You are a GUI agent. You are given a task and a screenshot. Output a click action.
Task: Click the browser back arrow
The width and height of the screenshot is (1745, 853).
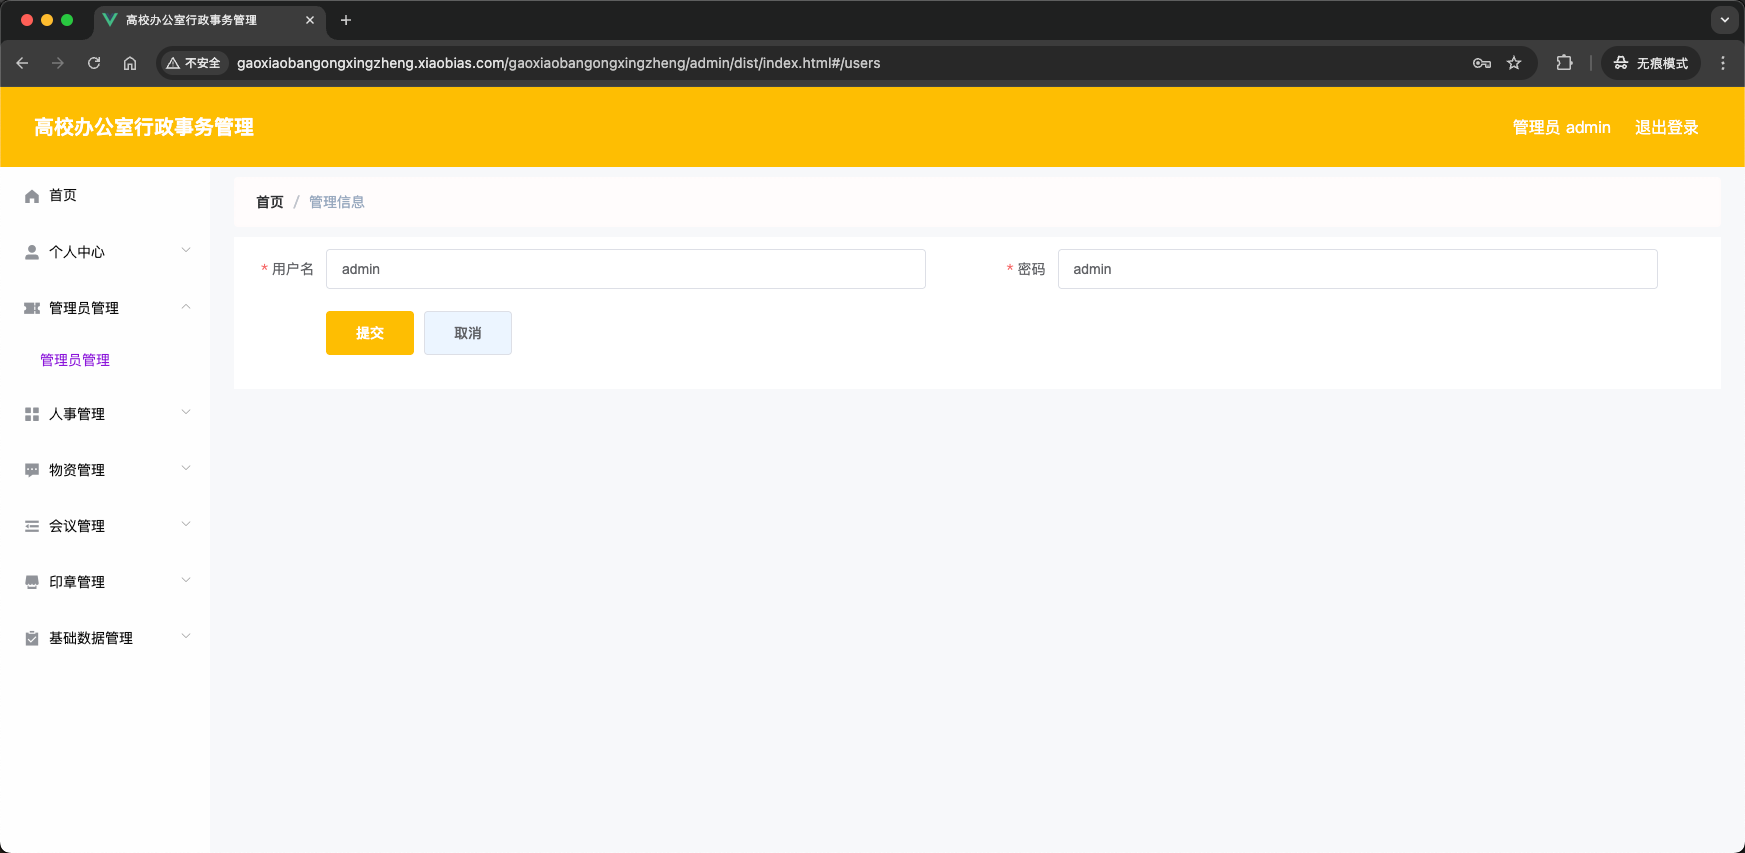[x=22, y=63]
